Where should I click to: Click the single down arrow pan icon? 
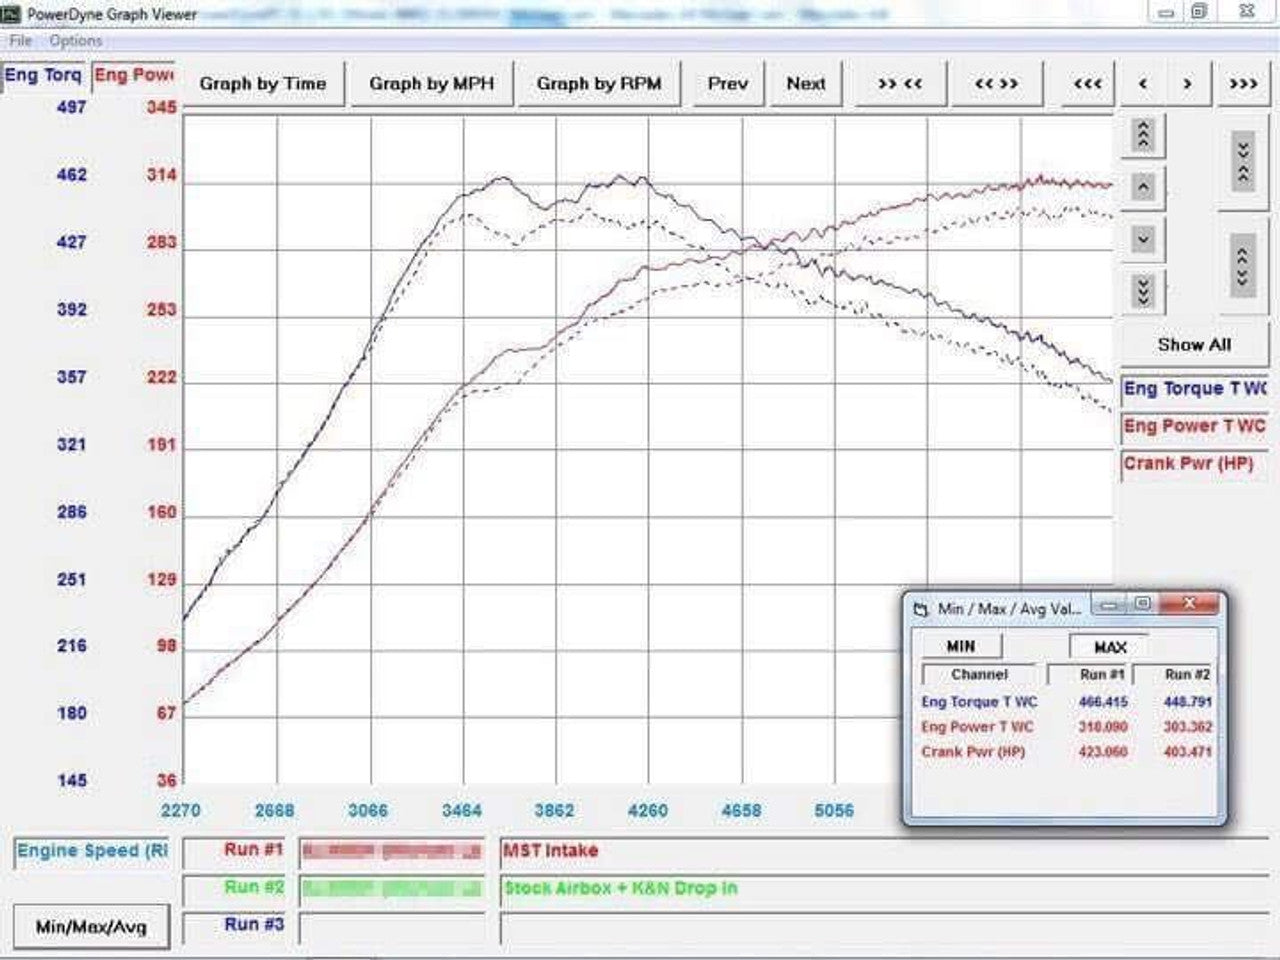1141,239
